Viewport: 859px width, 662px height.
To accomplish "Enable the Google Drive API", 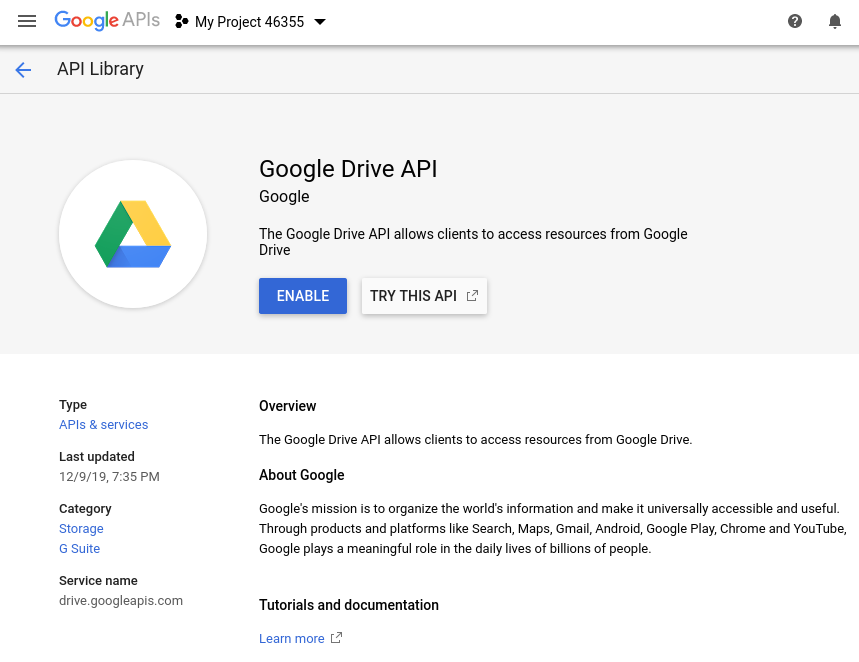I will click(303, 296).
